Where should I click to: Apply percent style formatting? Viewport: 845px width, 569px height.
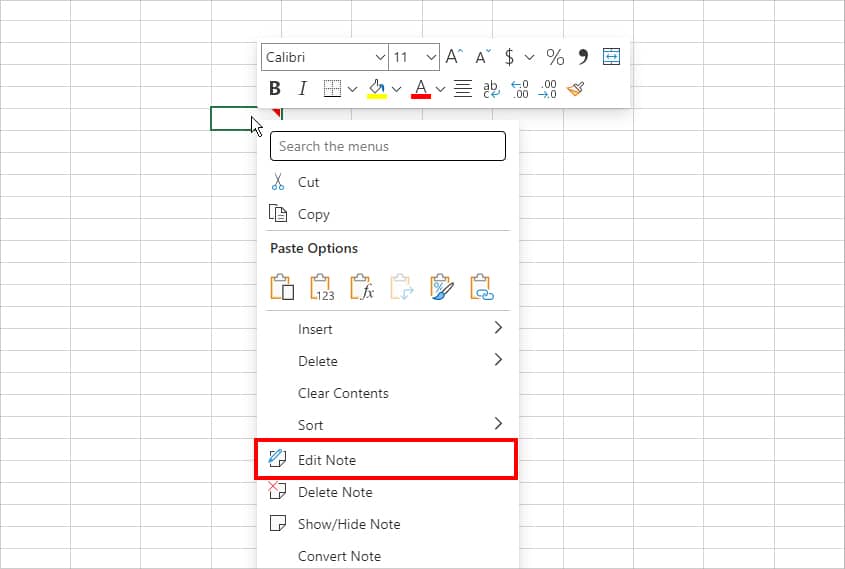click(x=555, y=57)
